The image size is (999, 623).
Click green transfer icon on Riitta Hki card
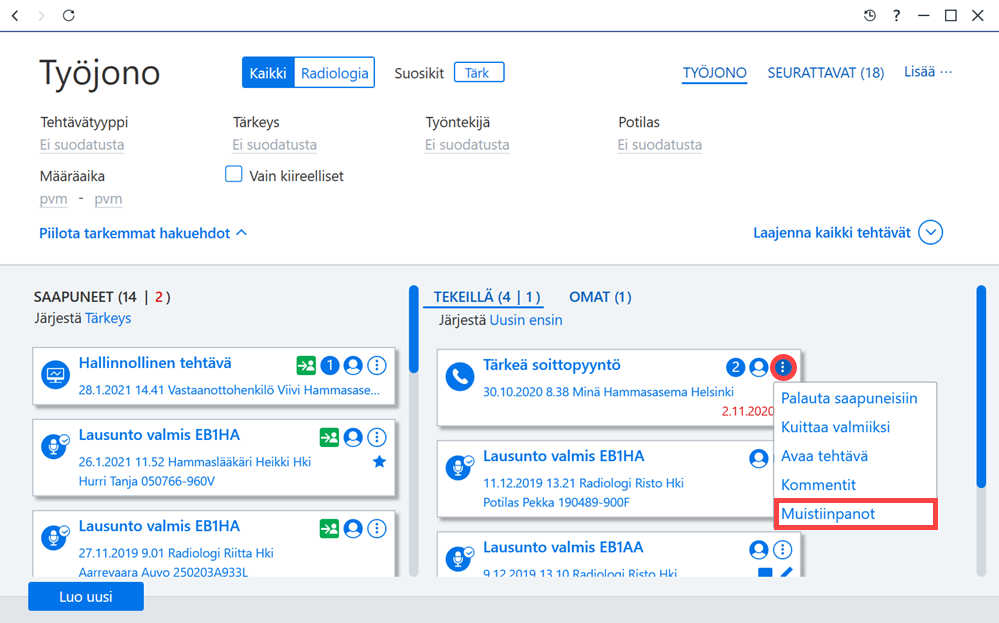(x=329, y=529)
